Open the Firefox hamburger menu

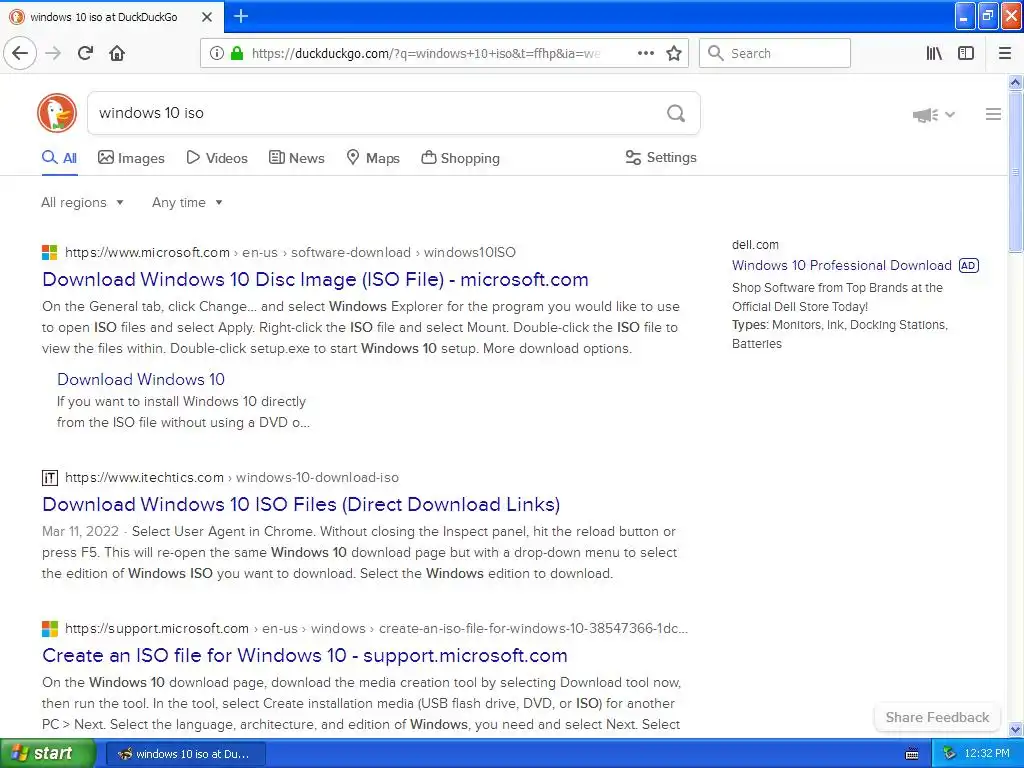tap(1004, 53)
